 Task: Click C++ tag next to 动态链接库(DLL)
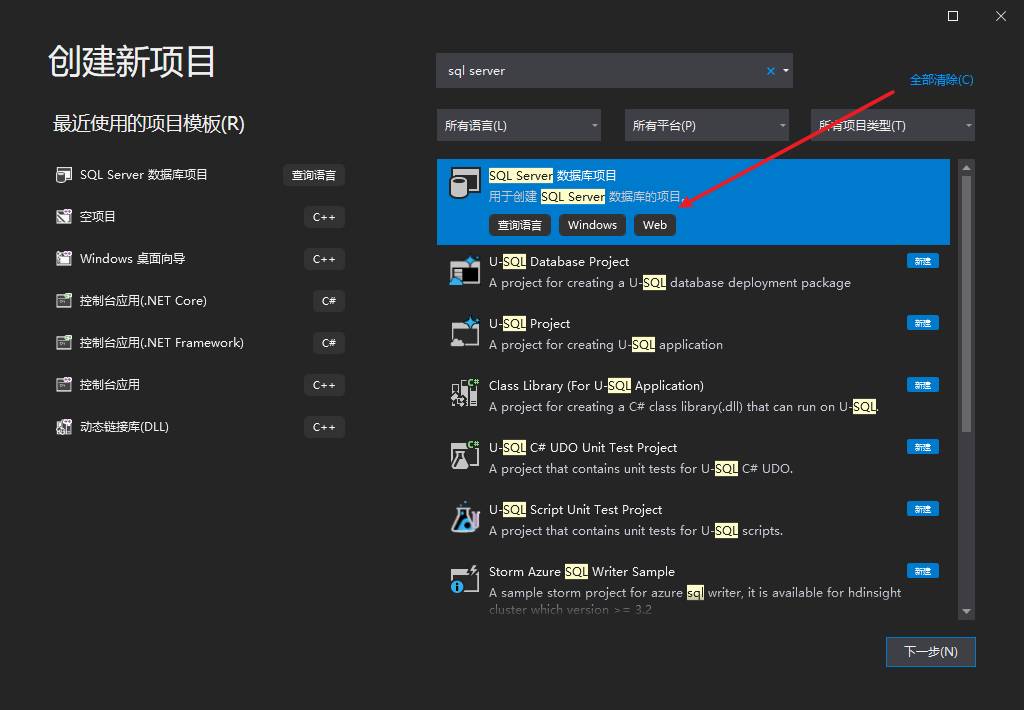point(324,427)
